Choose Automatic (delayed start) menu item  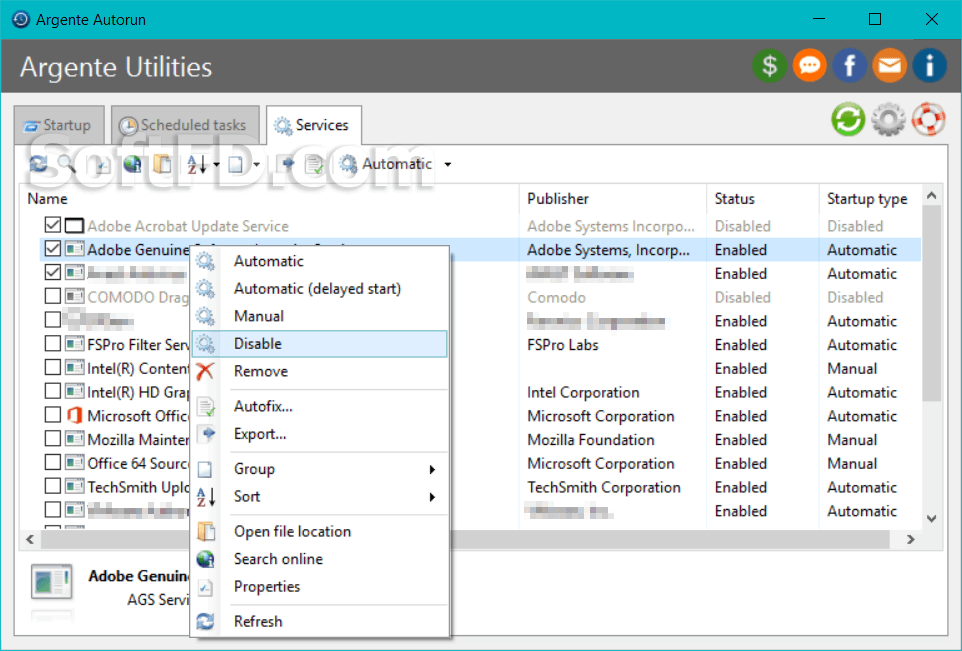tap(319, 288)
